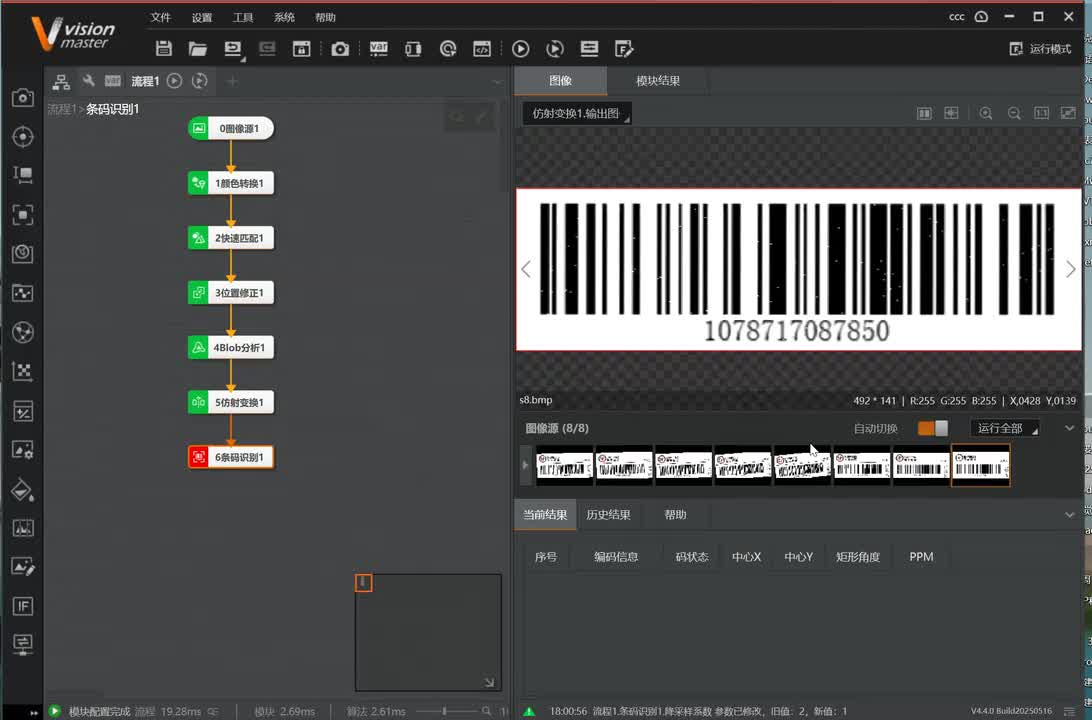Open the file edit icon on toolbar
This screenshot has width=1092, height=720.
pyautogui.click(x=624, y=49)
